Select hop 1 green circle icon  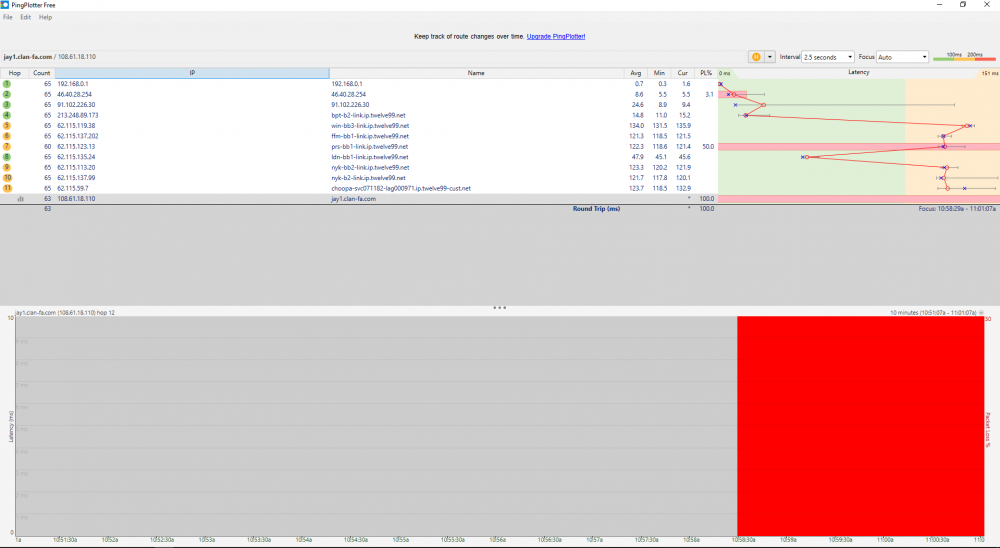pos(7,84)
